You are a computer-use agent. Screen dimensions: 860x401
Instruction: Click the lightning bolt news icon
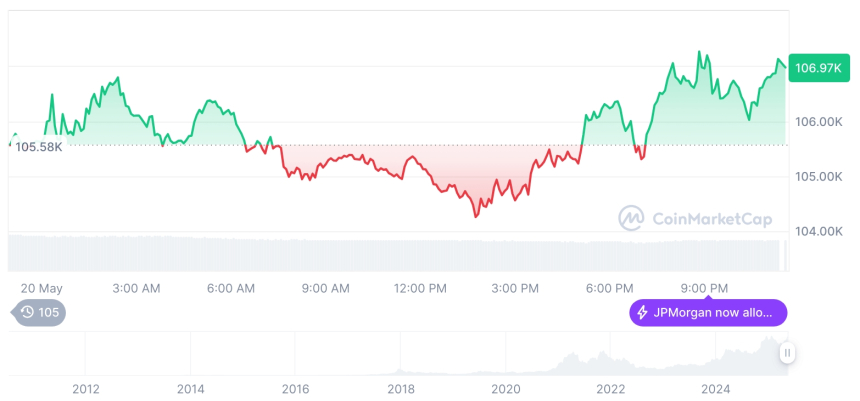[x=642, y=313]
